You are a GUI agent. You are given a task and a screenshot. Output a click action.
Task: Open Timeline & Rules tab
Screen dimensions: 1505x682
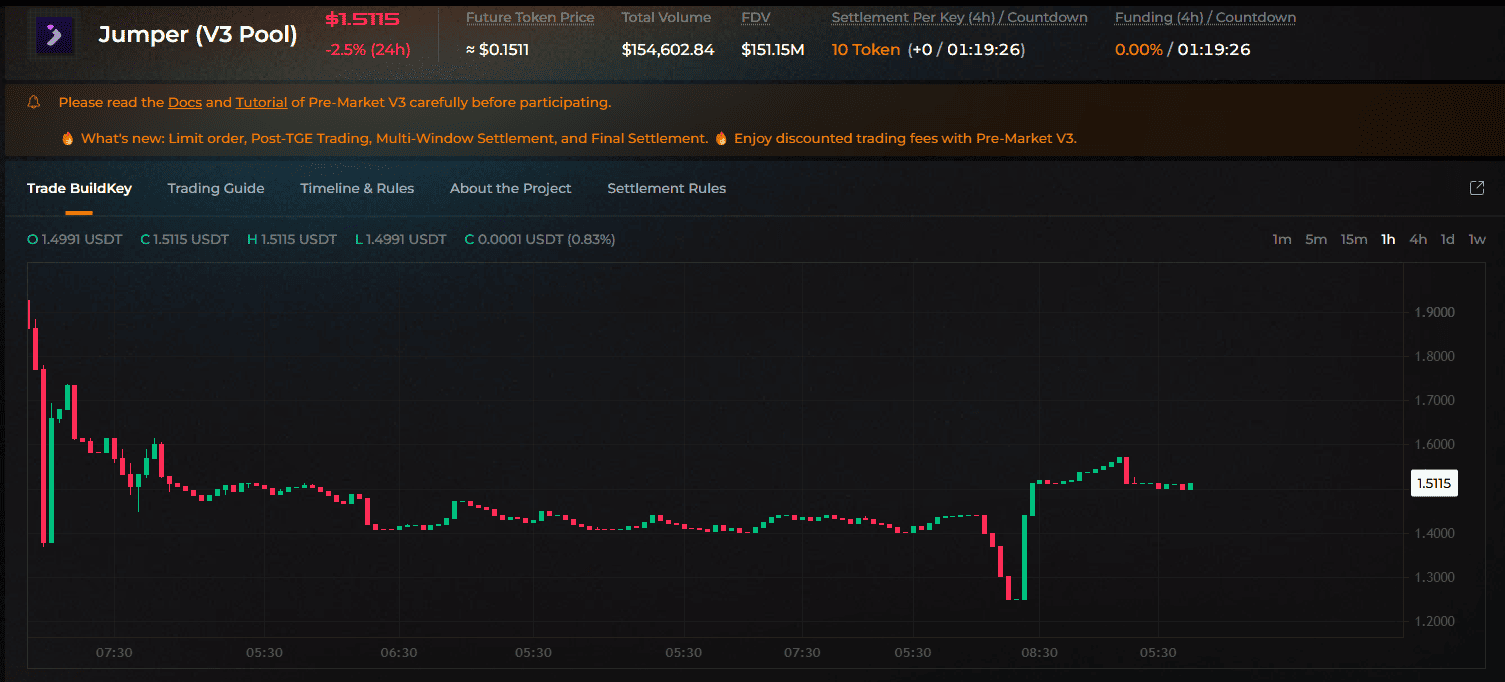357,188
